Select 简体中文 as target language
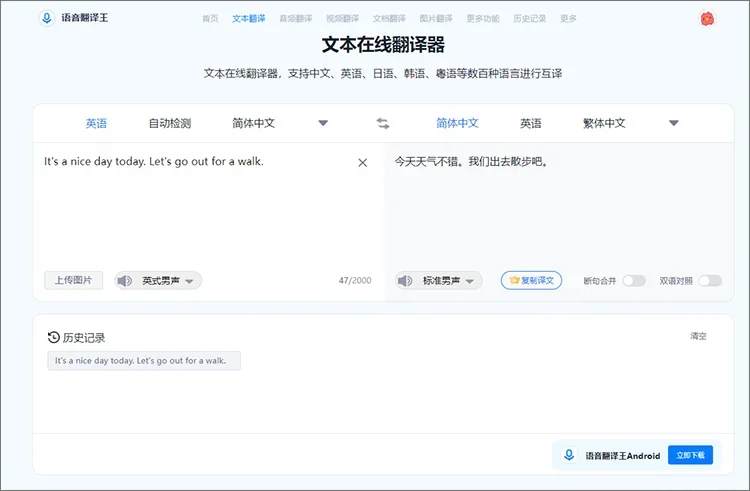The image size is (750, 491). tap(457, 123)
